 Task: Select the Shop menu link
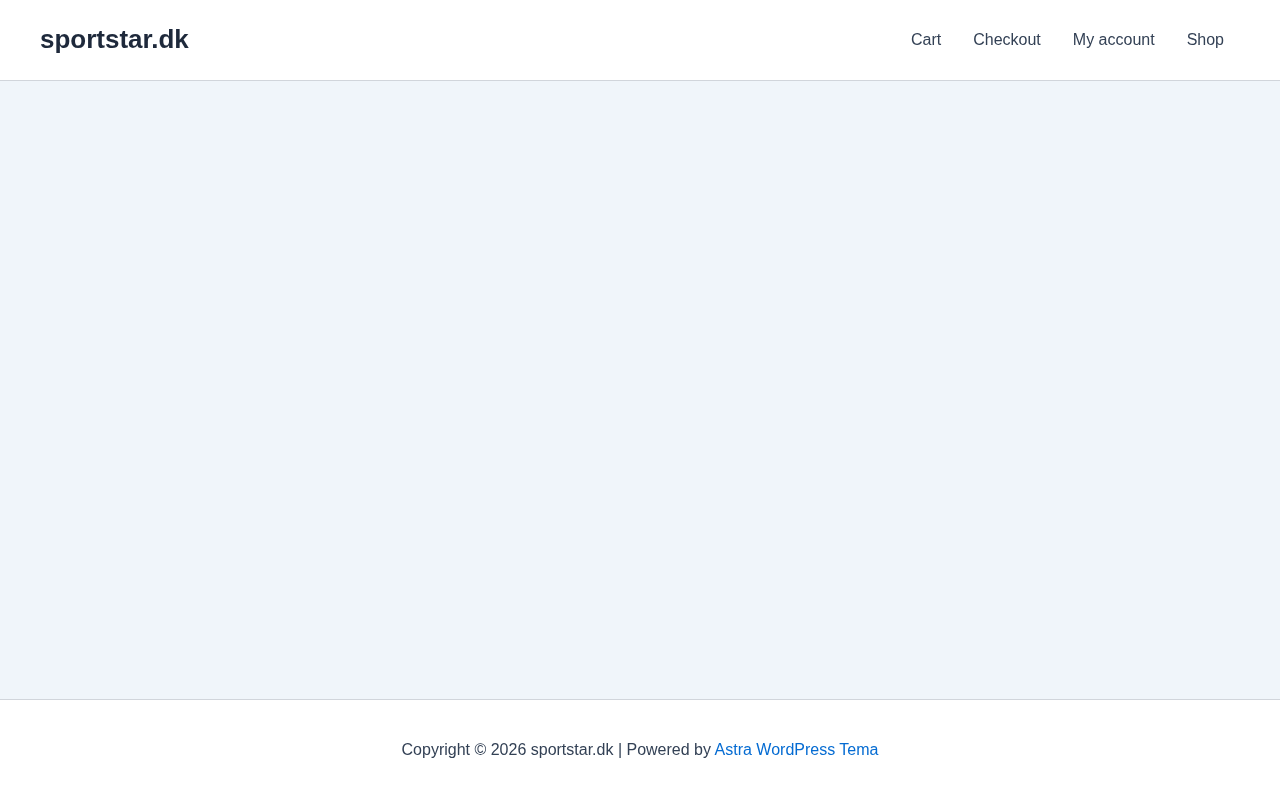(x=1204, y=40)
